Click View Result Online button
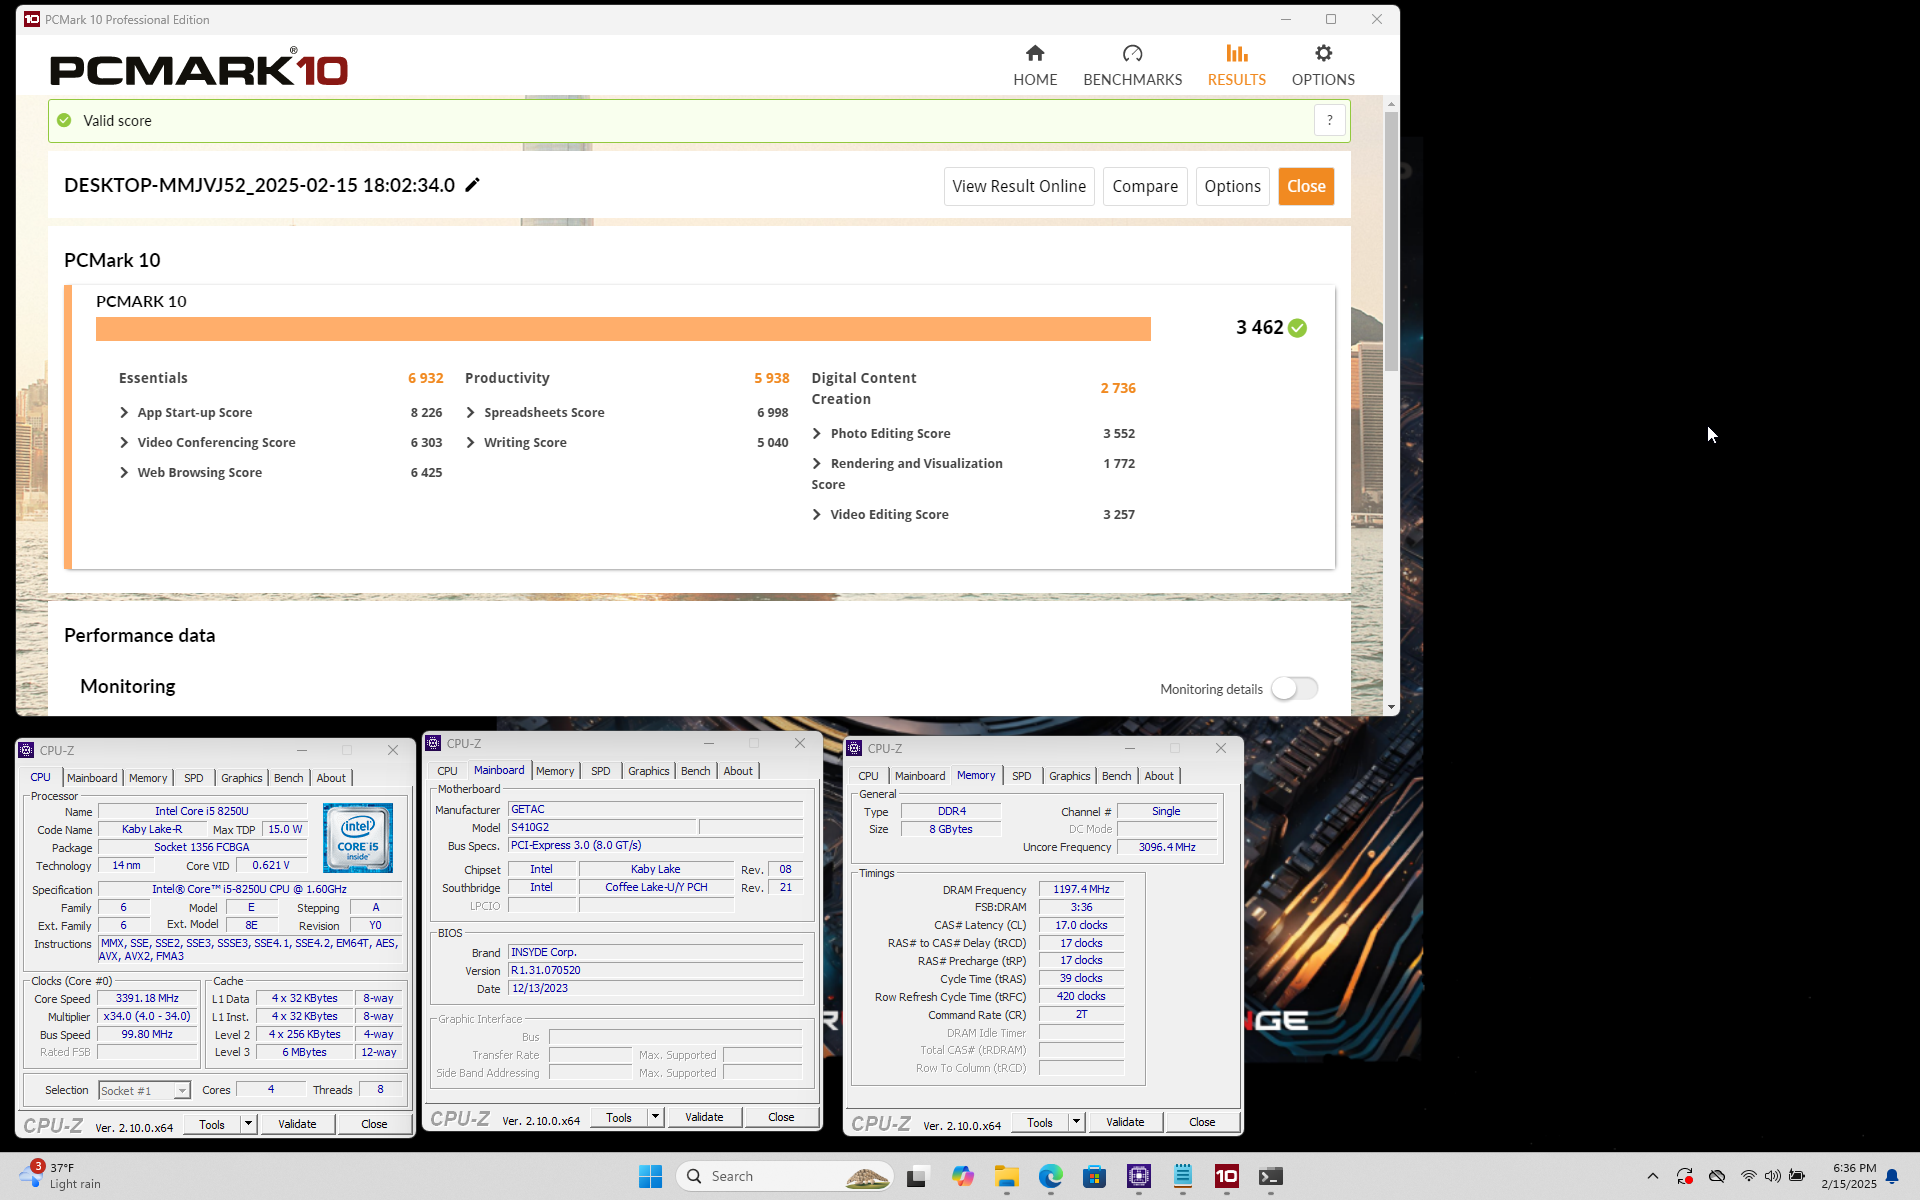Viewport: 1920px width, 1200px height. [1019, 186]
